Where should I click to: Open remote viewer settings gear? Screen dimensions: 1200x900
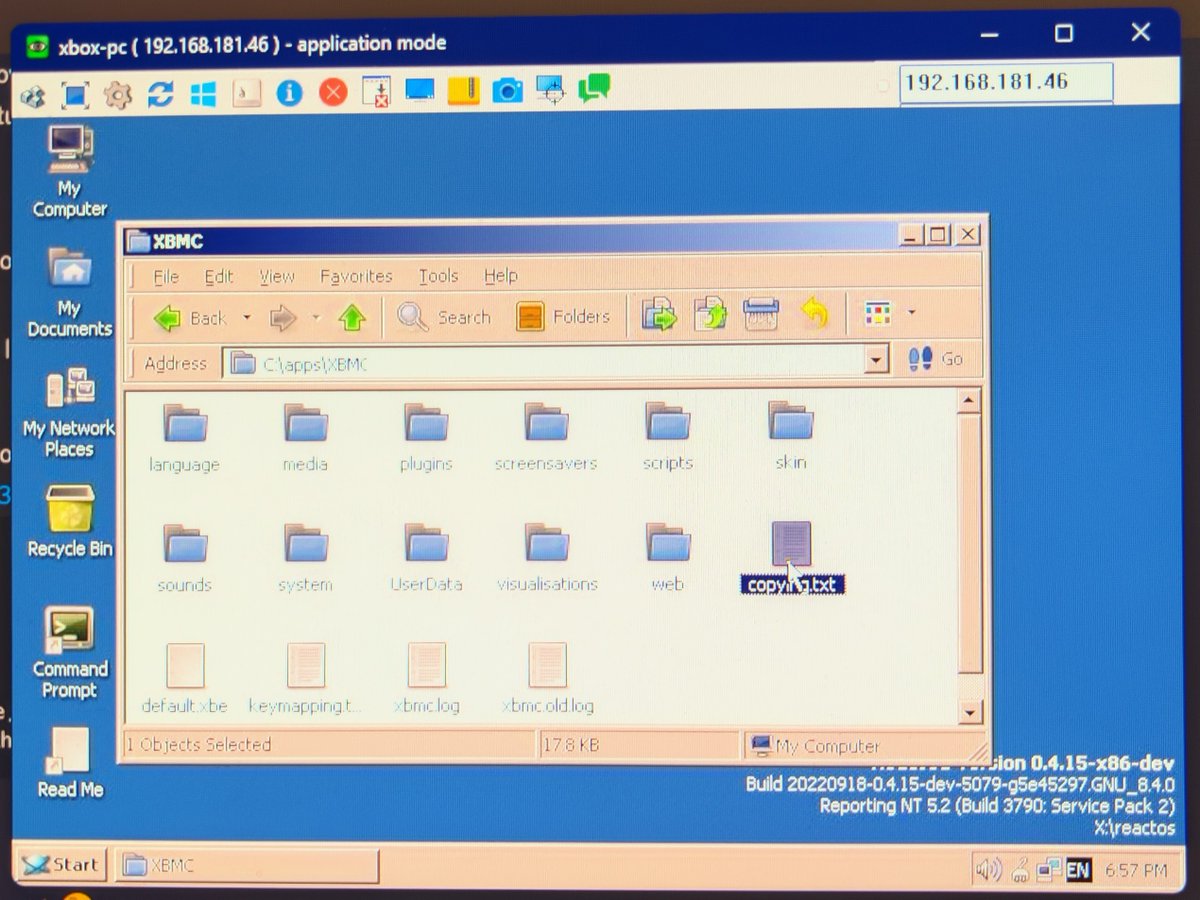point(118,95)
